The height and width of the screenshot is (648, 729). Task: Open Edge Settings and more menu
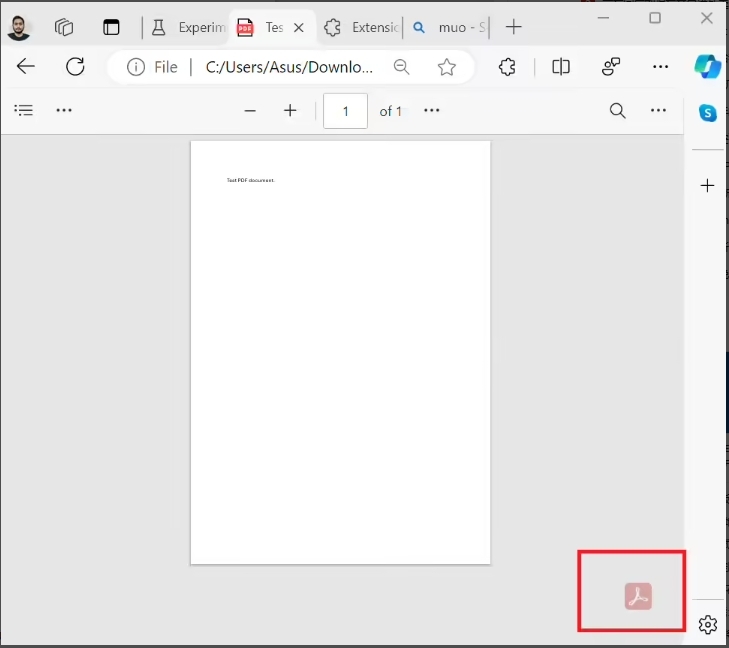click(x=660, y=67)
